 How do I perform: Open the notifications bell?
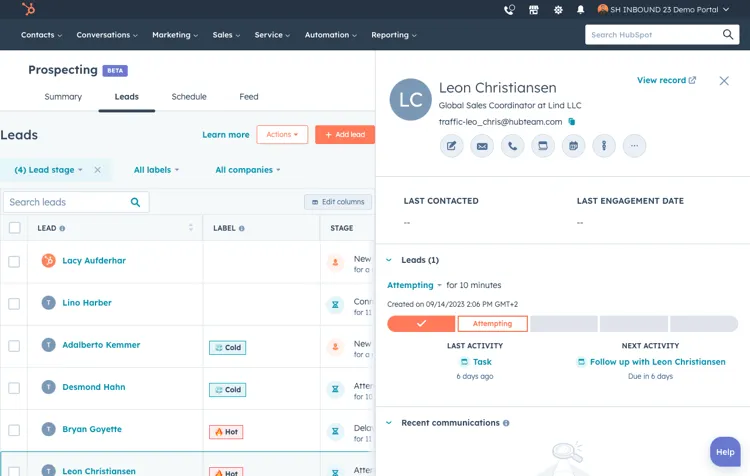click(581, 10)
